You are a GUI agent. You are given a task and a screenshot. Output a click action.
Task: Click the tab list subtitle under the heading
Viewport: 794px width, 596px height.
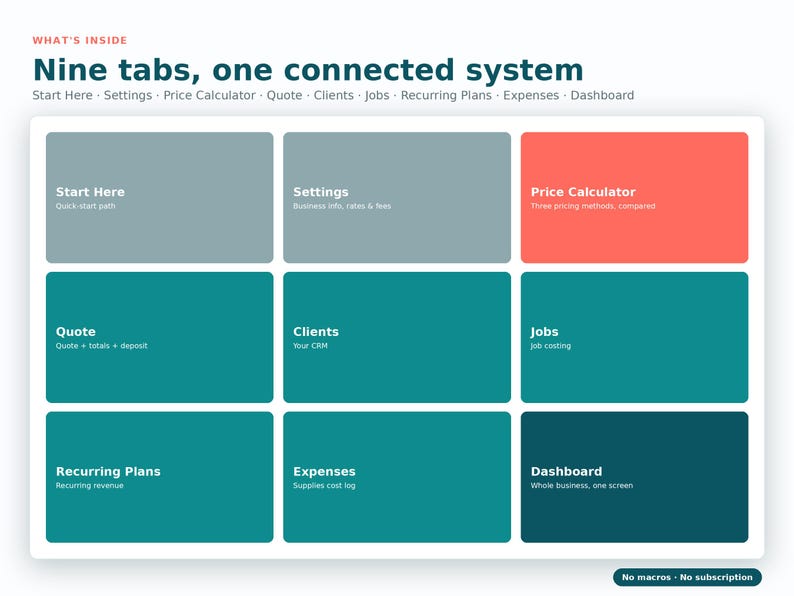(x=333, y=95)
